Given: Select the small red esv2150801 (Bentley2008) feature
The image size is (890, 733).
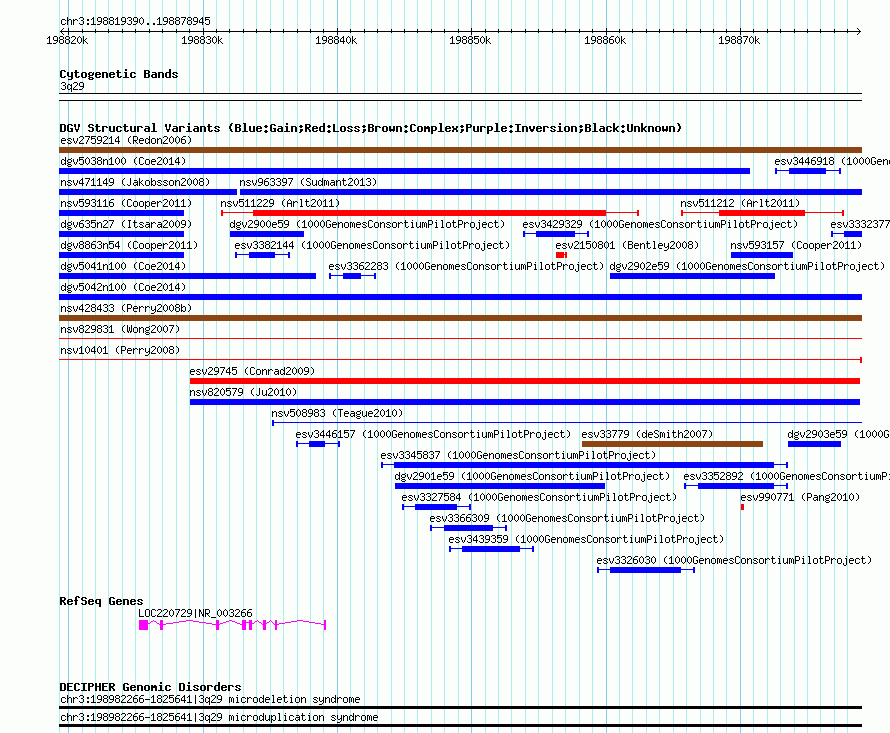Looking at the screenshot, I should coord(561,255).
